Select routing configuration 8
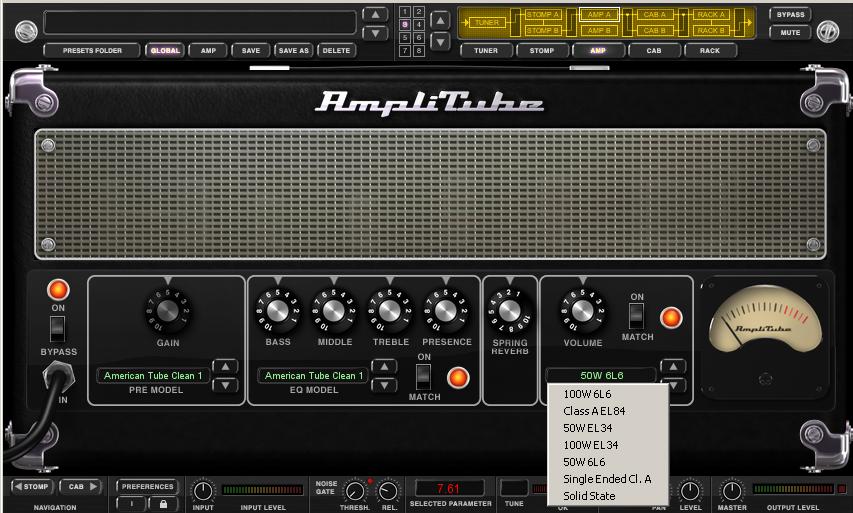 point(418,51)
